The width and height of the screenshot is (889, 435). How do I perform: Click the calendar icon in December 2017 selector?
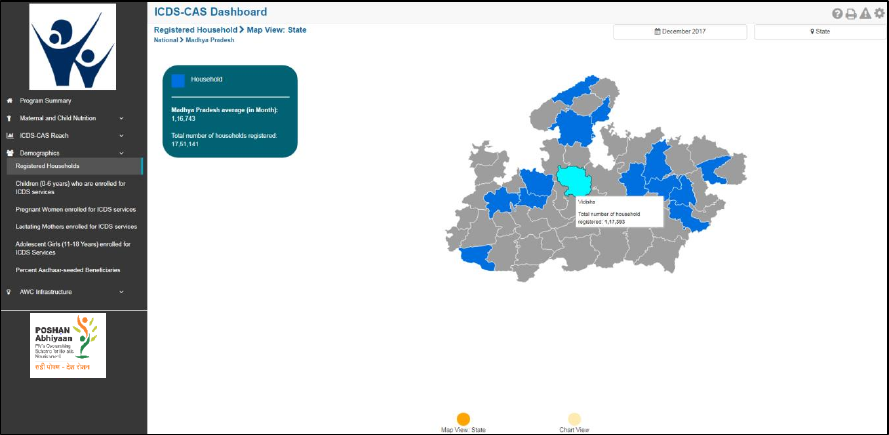point(657,32)
